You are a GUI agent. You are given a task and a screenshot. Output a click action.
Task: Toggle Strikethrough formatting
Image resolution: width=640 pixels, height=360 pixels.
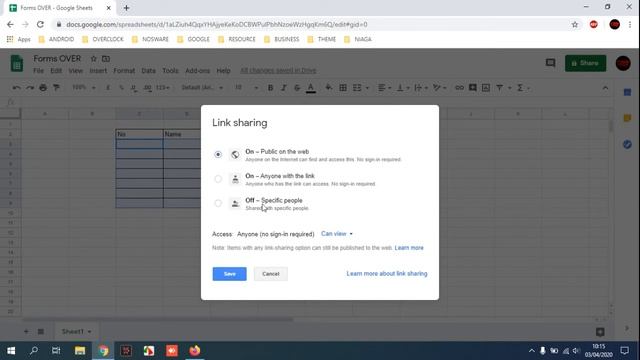point(297,88)
